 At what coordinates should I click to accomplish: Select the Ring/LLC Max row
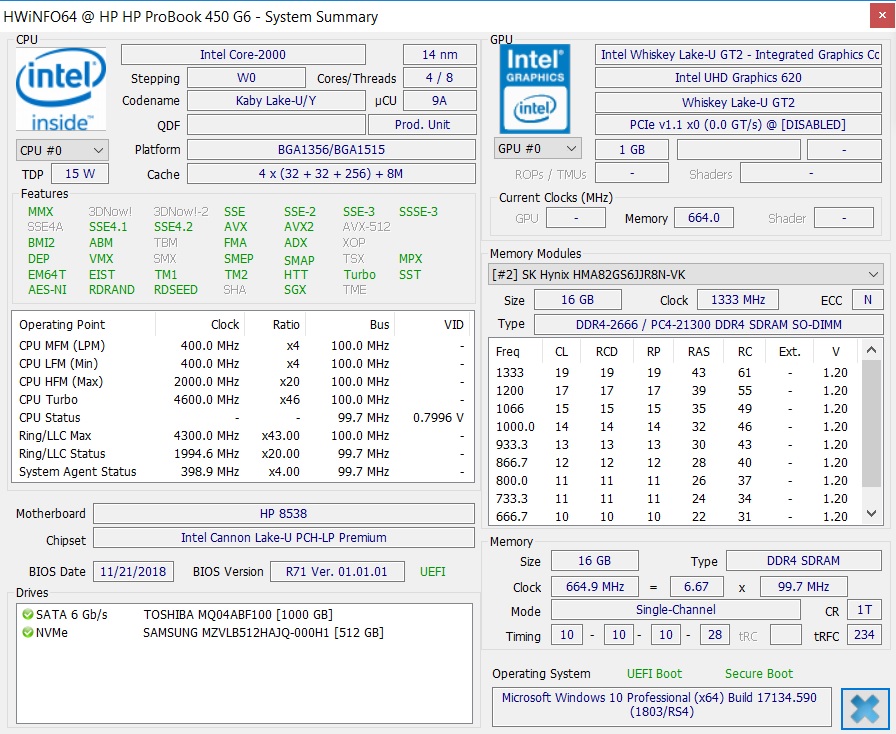(243, 436)
